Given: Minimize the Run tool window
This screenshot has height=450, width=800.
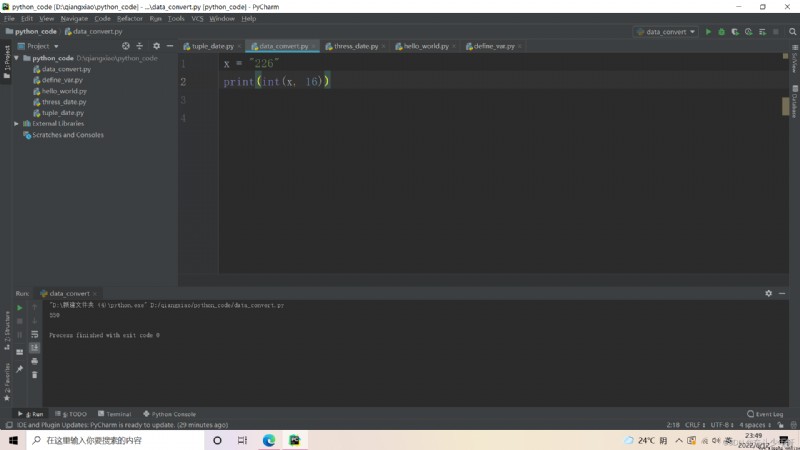Looking at the screenshot, I should coord(782,293).
